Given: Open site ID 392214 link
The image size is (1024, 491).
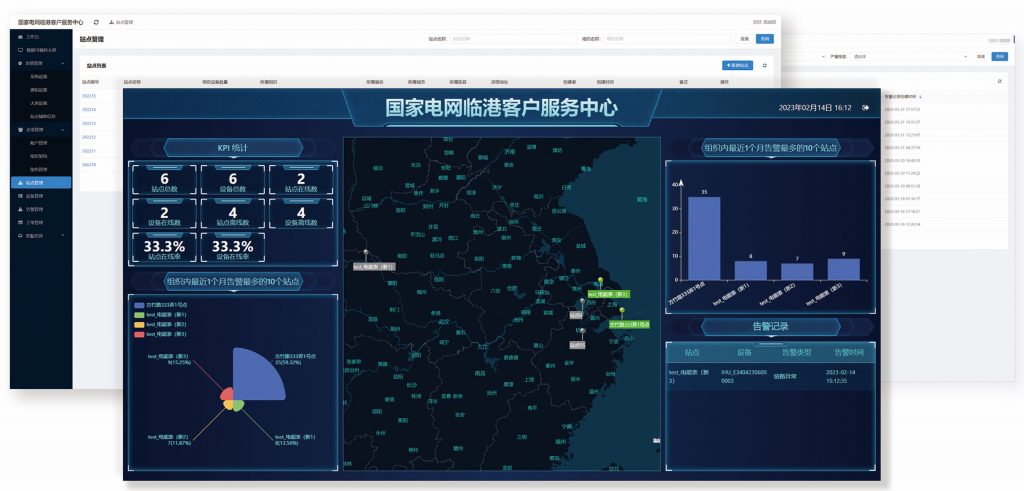Looking at the screenshot, I should coord(89,110).
